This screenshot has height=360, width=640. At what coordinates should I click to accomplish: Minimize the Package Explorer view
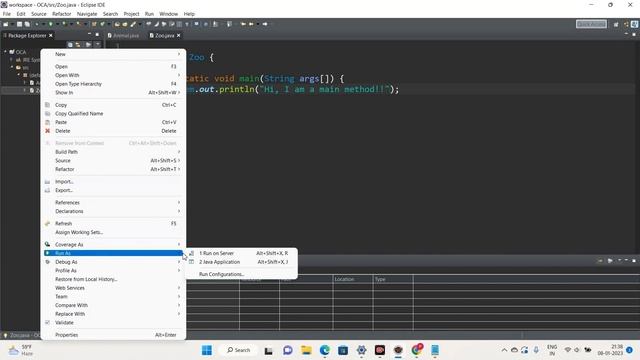pos(89,35)
